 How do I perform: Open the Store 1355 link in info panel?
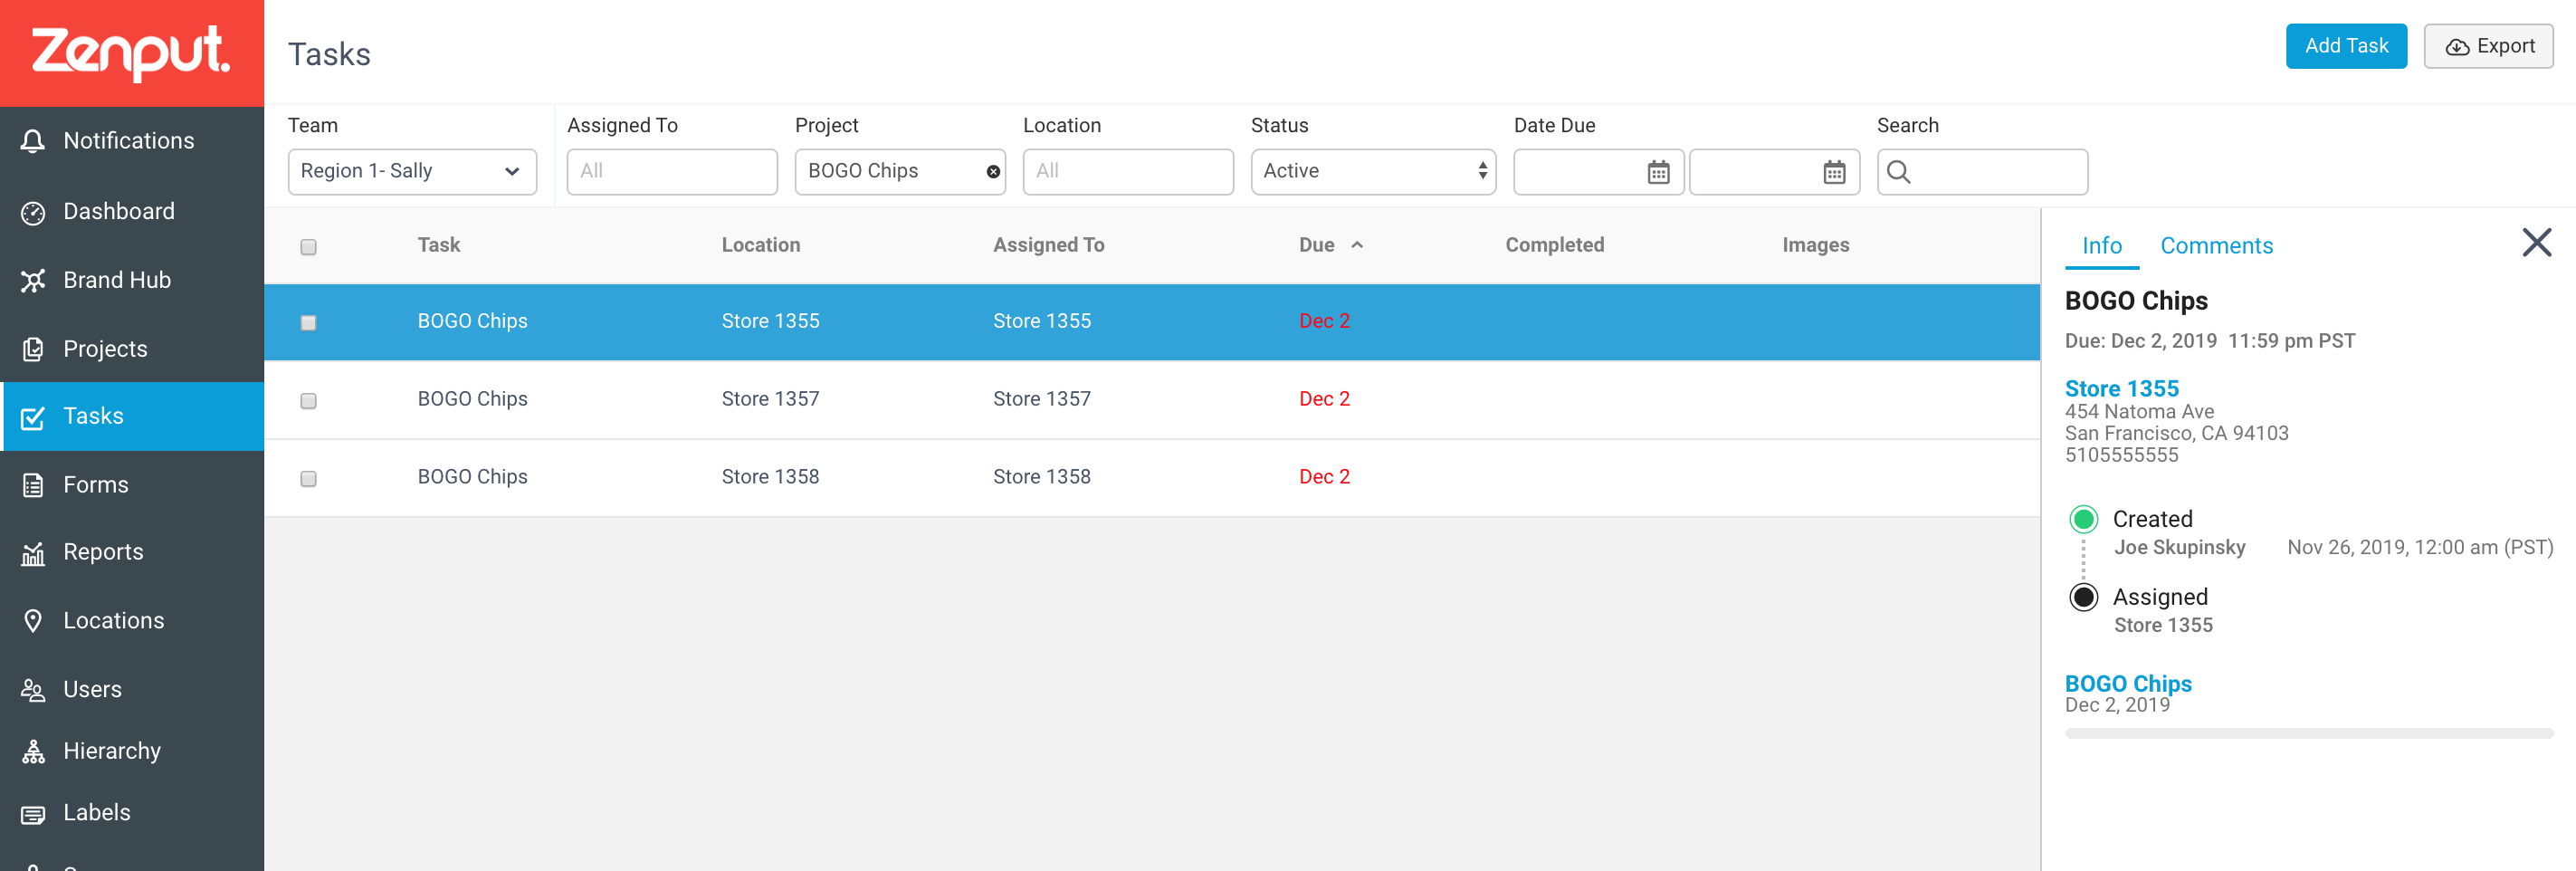[2121, 388]
